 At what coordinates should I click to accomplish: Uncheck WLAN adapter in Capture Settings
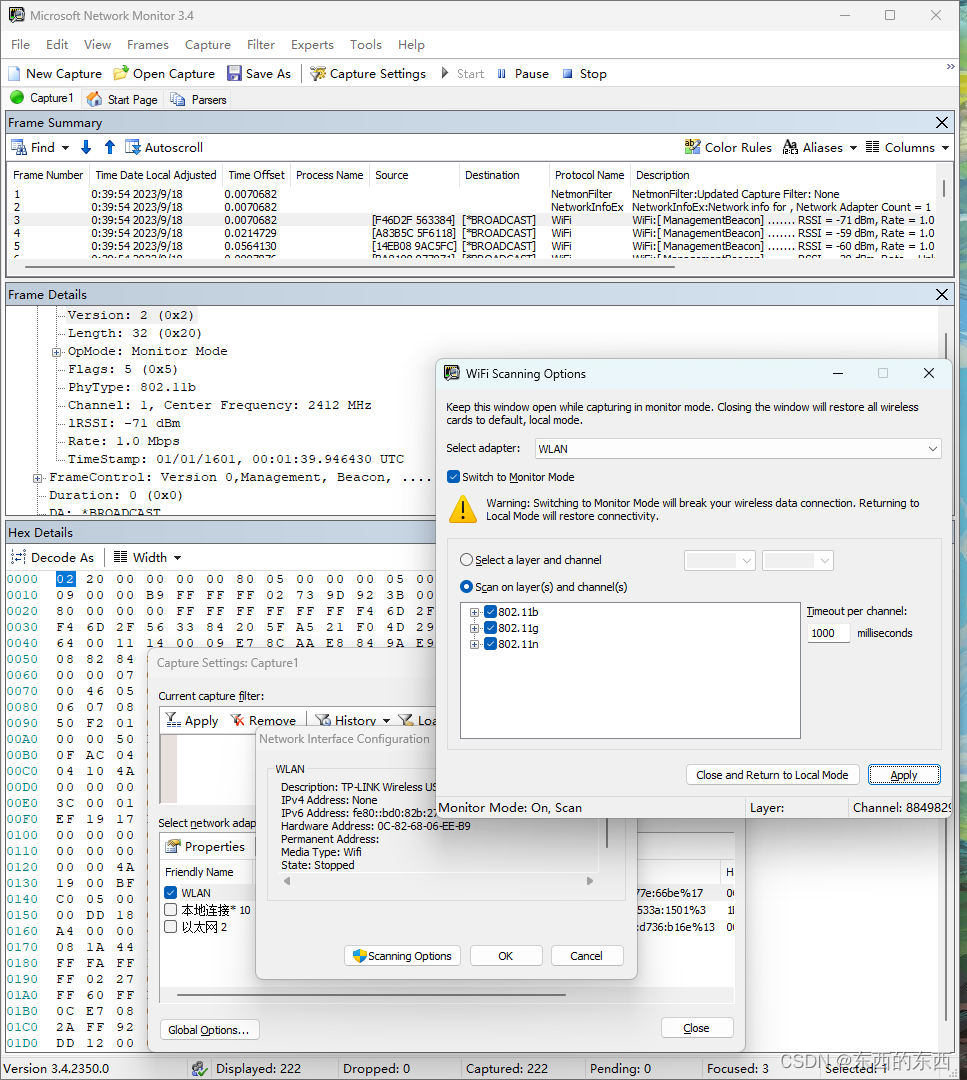171,893
